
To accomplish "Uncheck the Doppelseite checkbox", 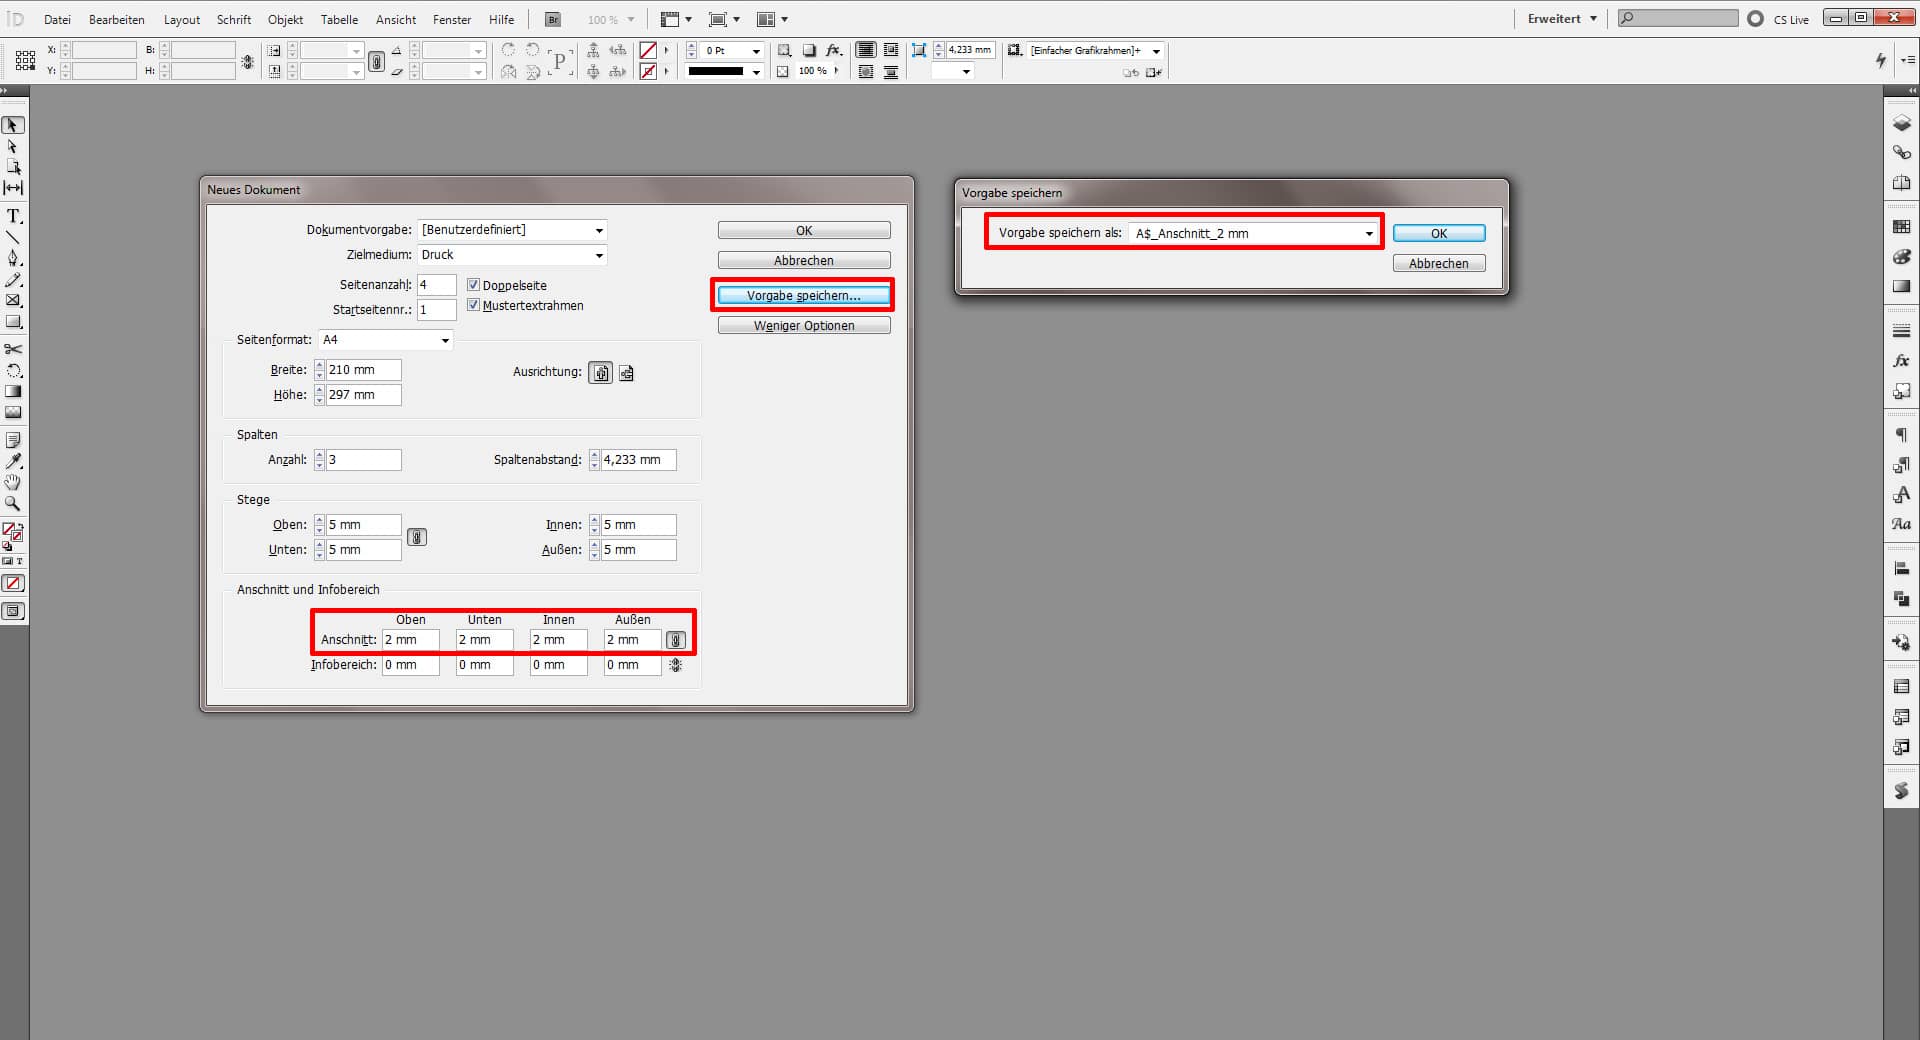I will pyautogui.click(x=473, y=284).
